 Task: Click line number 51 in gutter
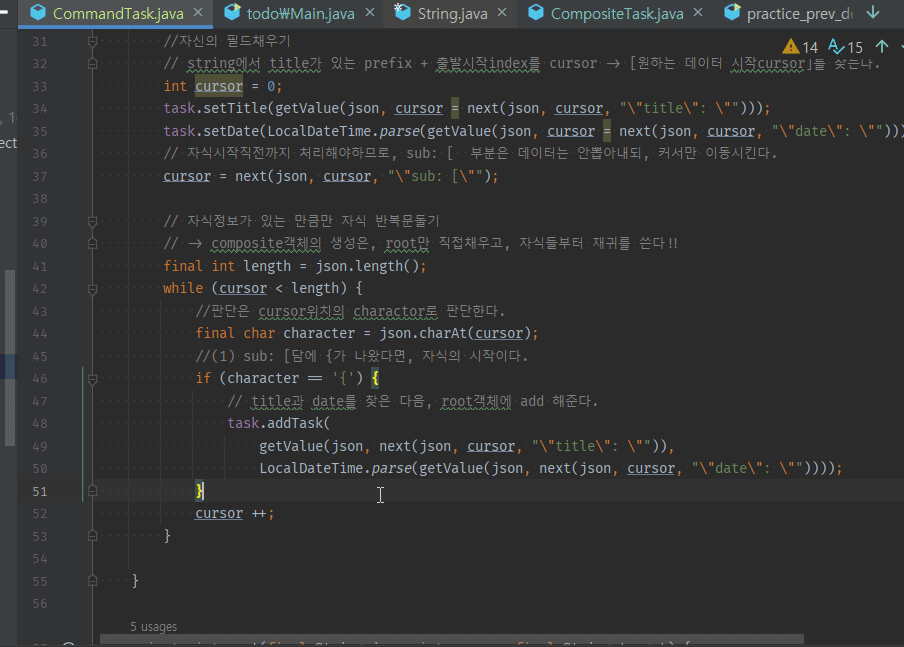pos(39,491)
